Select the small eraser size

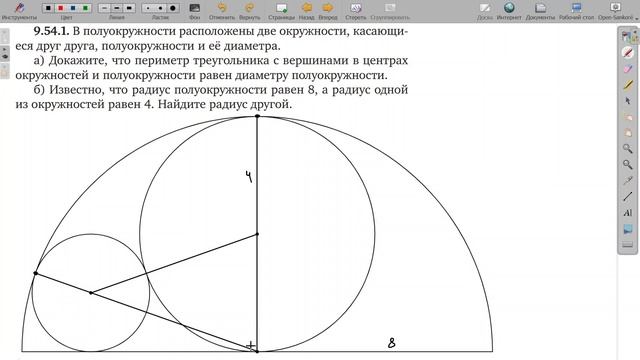pyautogui.click(x=148, y=8)
